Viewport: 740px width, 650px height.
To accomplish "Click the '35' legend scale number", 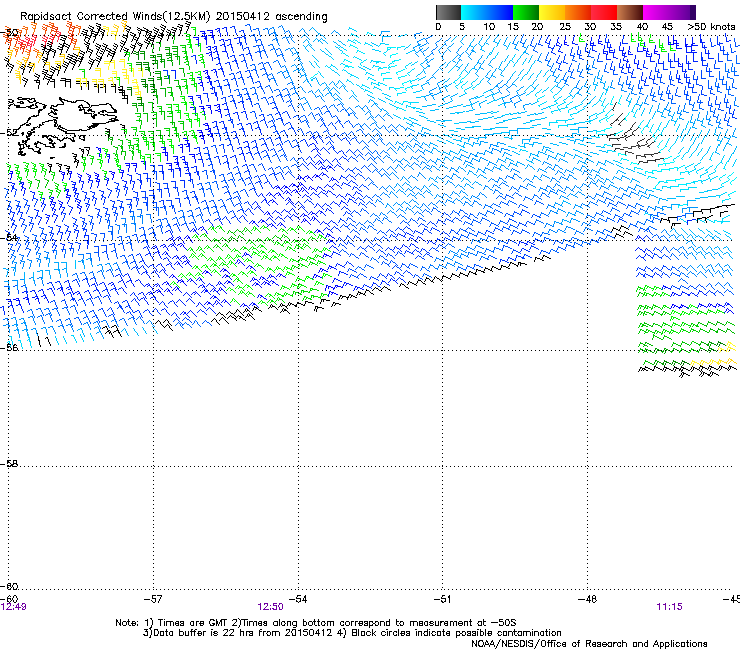I will point(616,26).
